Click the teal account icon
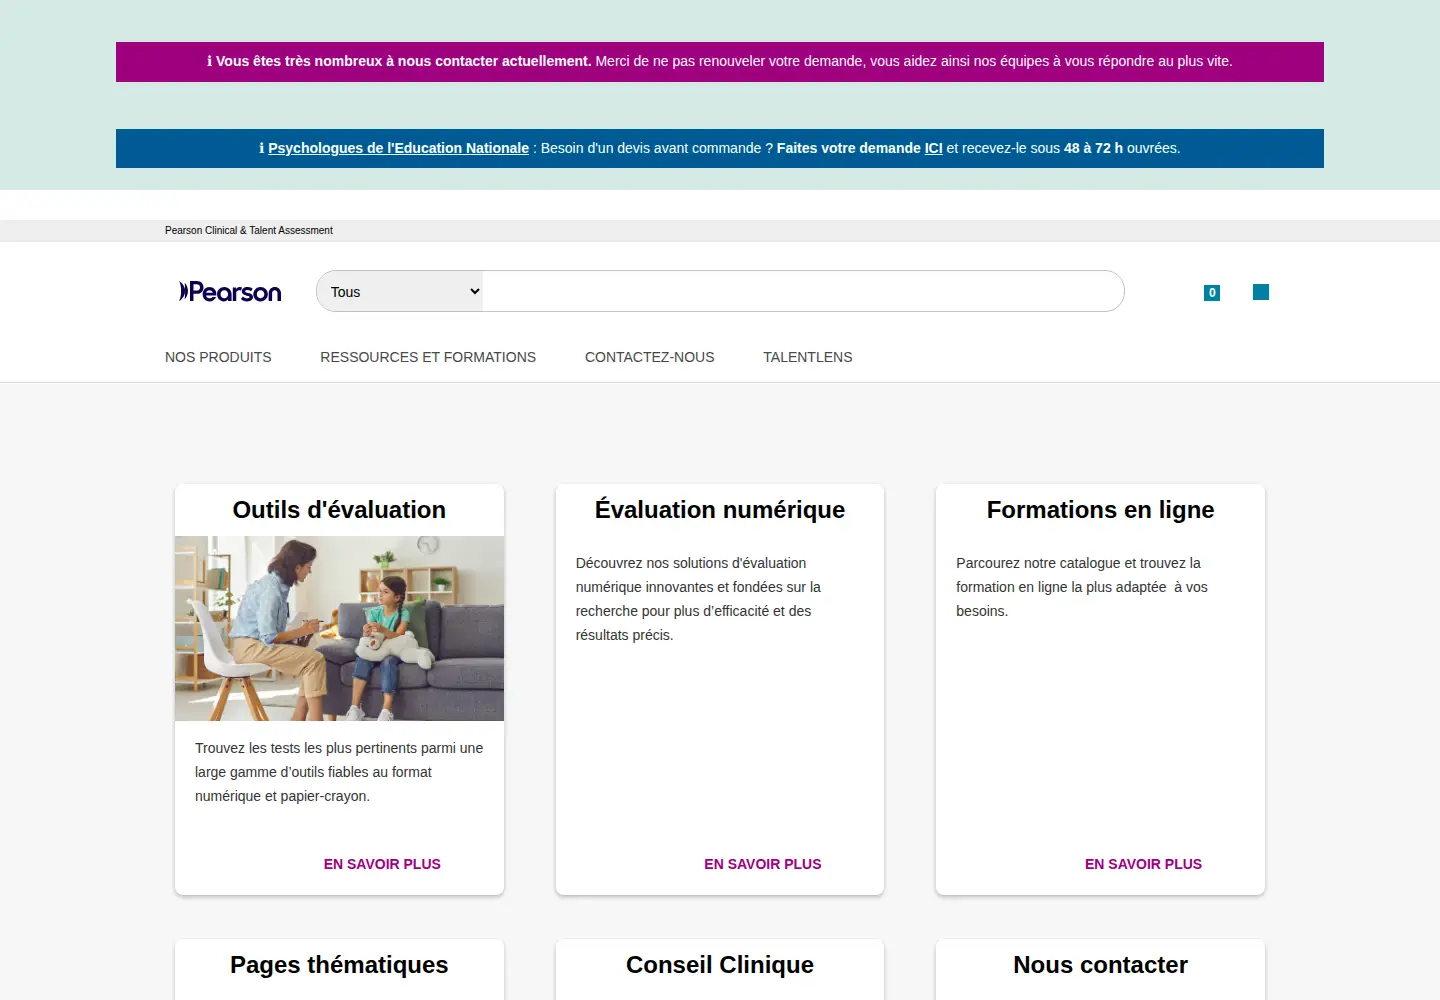 click(x=1261, y=292)
